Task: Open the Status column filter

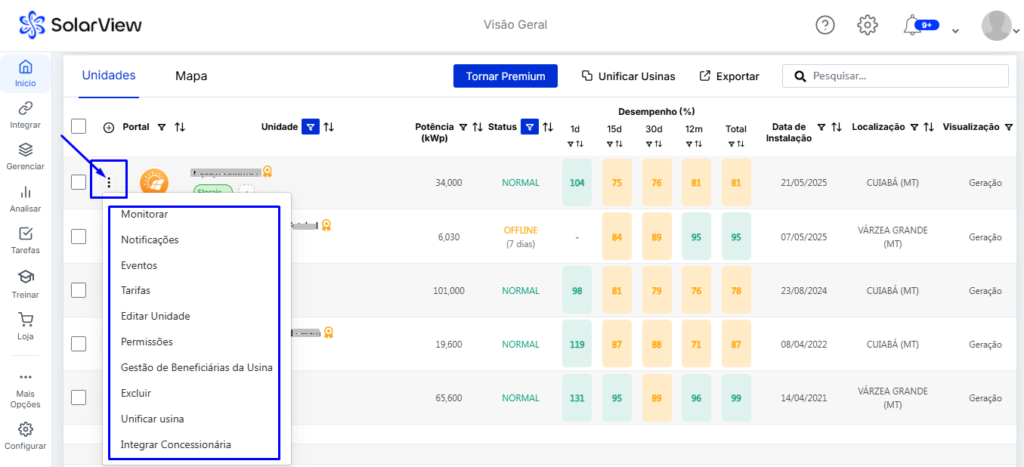Action: [529, 127]
